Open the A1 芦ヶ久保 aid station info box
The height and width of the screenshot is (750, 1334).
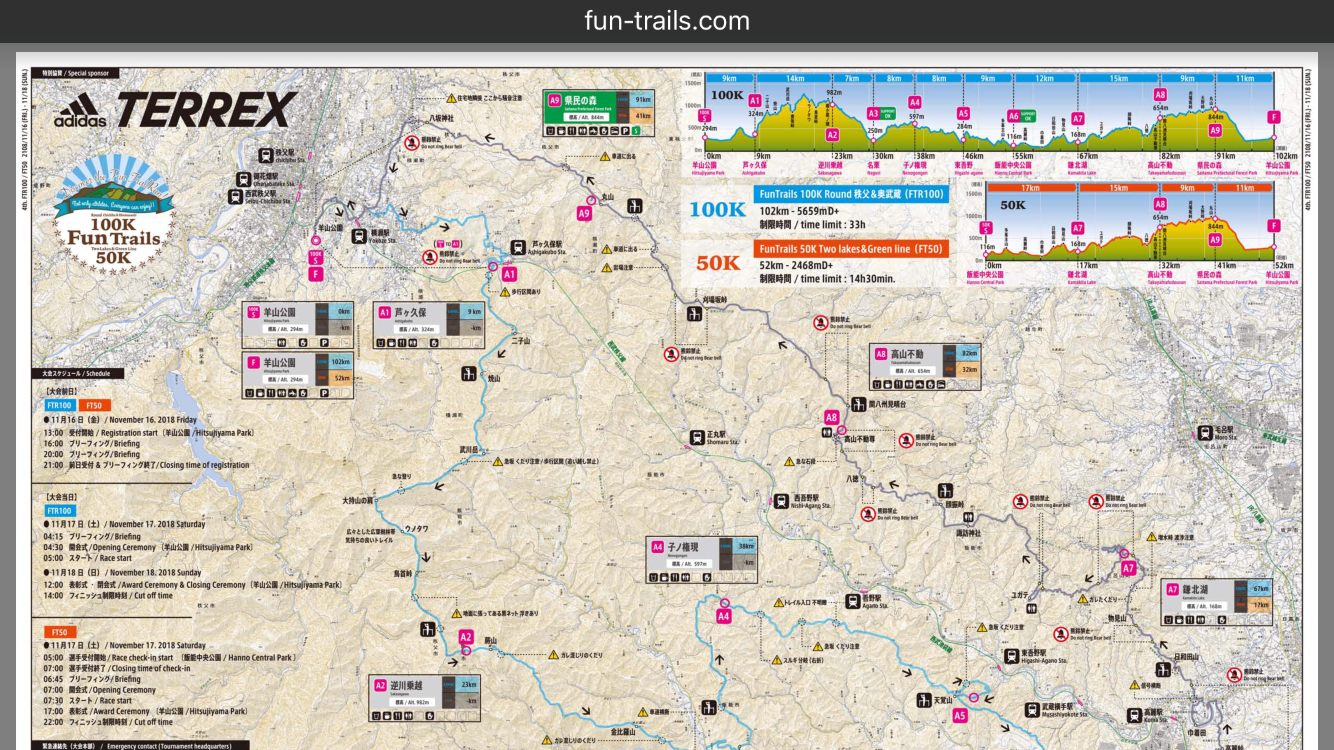[x=429, y=325]
